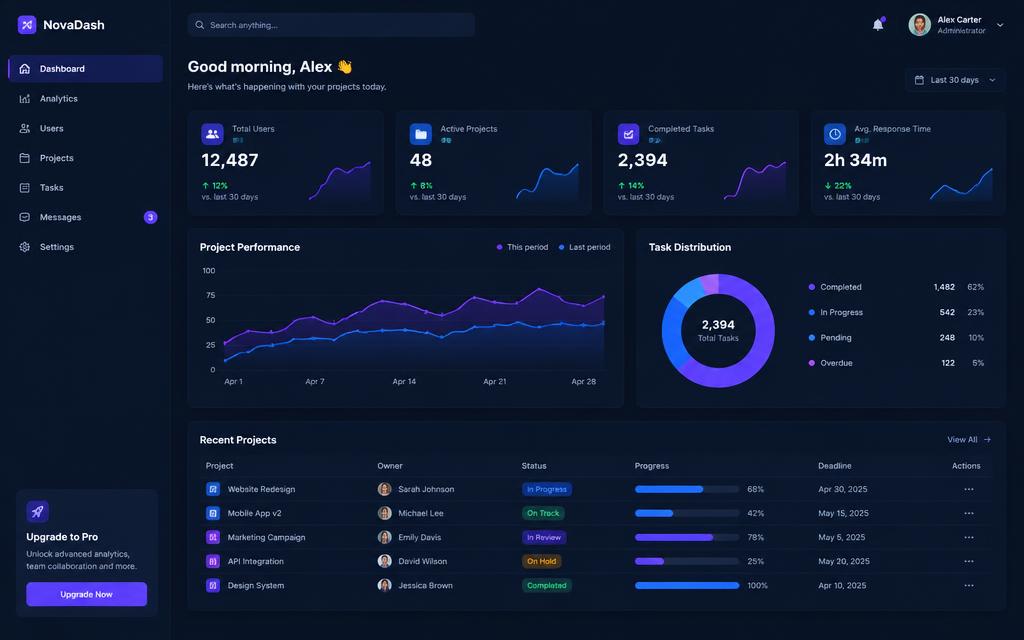Toggle Pending in Task Distribution legend
Viewport: 1024px width, 640px height.
coord(830,338)
